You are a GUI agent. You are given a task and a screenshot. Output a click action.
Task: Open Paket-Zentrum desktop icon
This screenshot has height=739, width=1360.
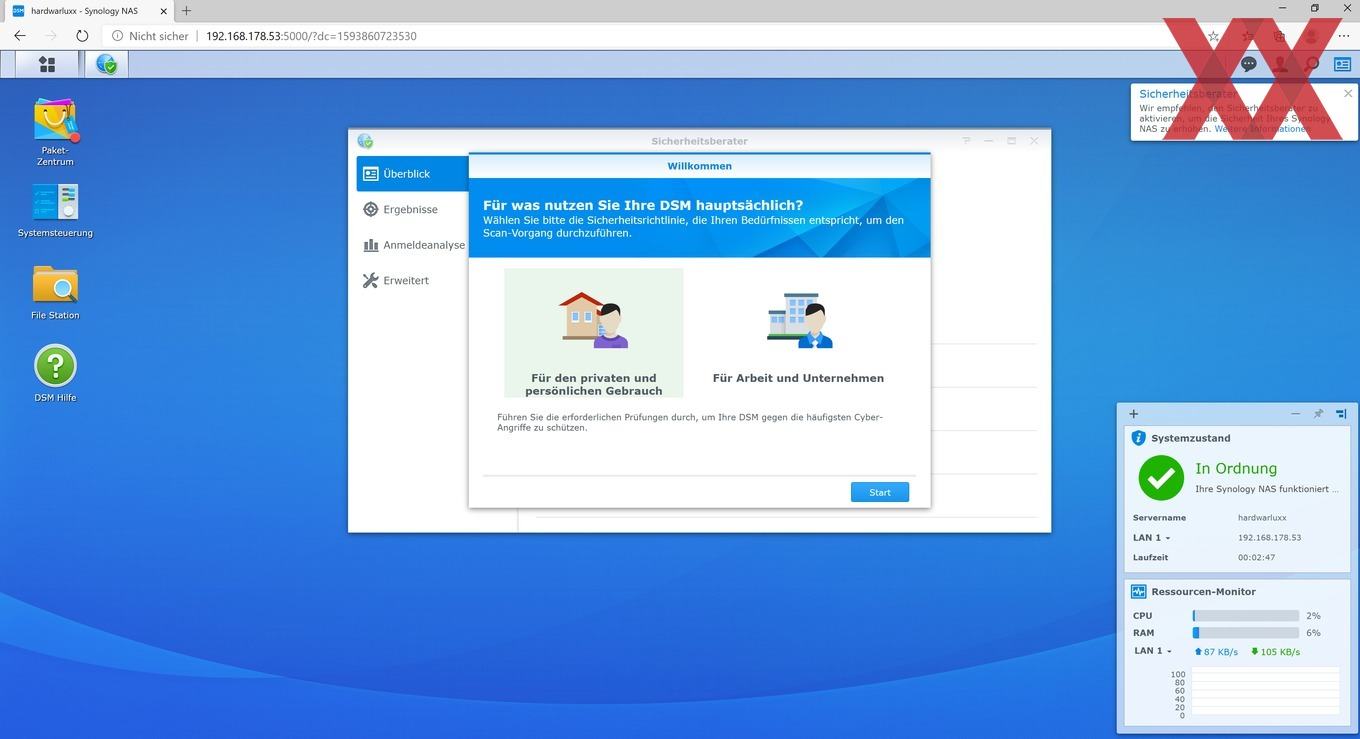[x=56, y=131]
